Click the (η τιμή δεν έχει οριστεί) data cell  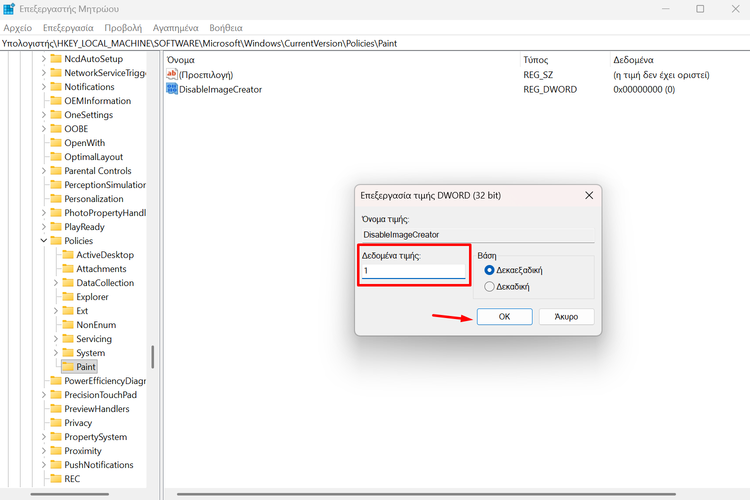point(661,75)
